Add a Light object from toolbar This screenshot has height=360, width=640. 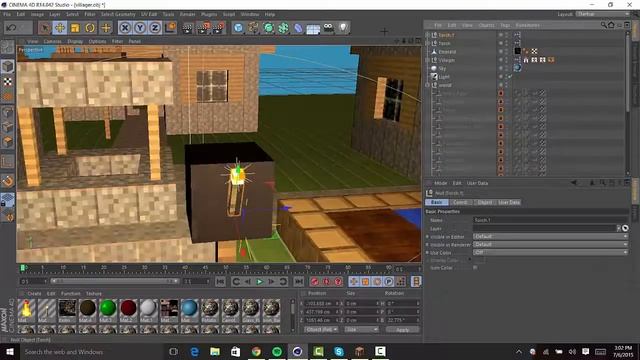click(x=344, y=28)
